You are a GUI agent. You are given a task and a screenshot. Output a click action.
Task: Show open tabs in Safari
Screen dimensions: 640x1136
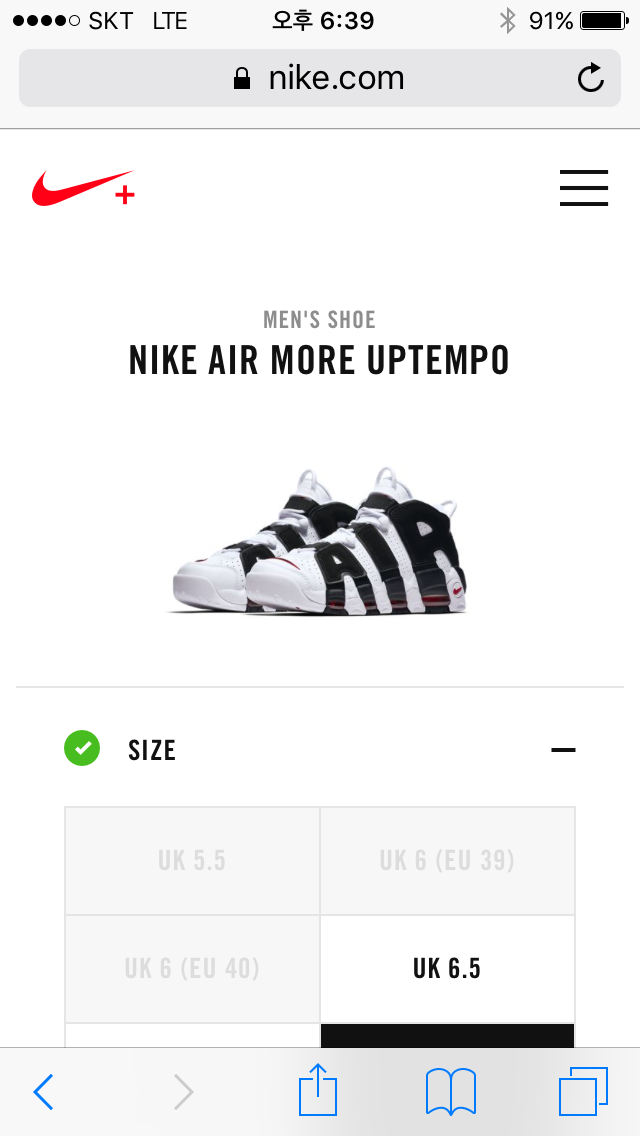pyautogui.click(x=583, y=1092)
